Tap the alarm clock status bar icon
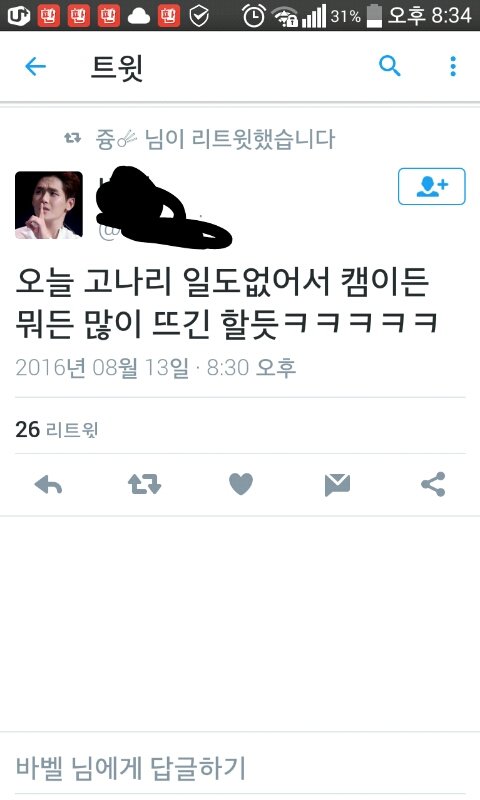 click(x=253, y=16)
